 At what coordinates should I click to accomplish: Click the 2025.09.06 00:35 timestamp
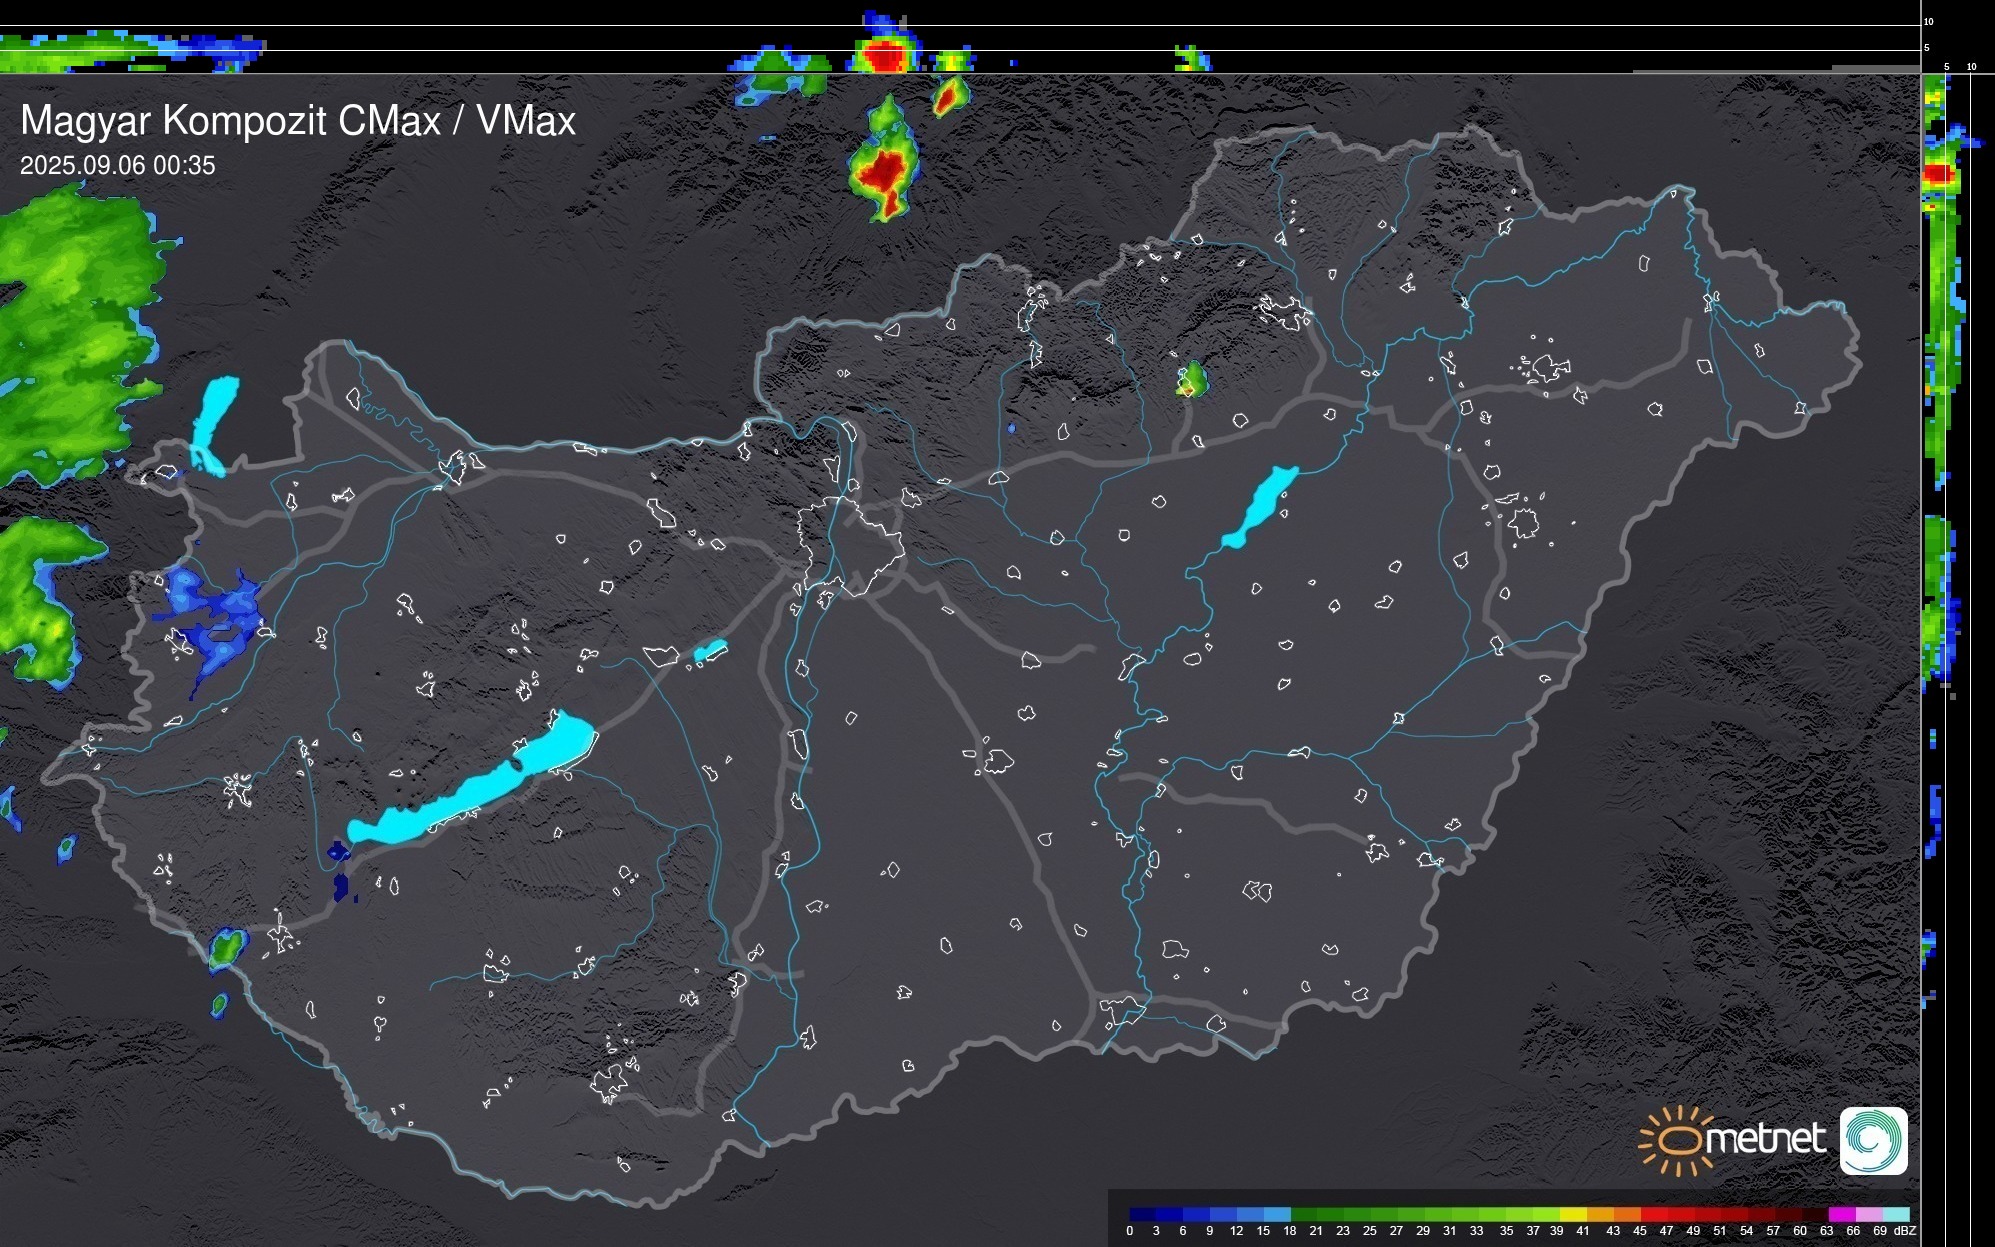tap(117, 166)
